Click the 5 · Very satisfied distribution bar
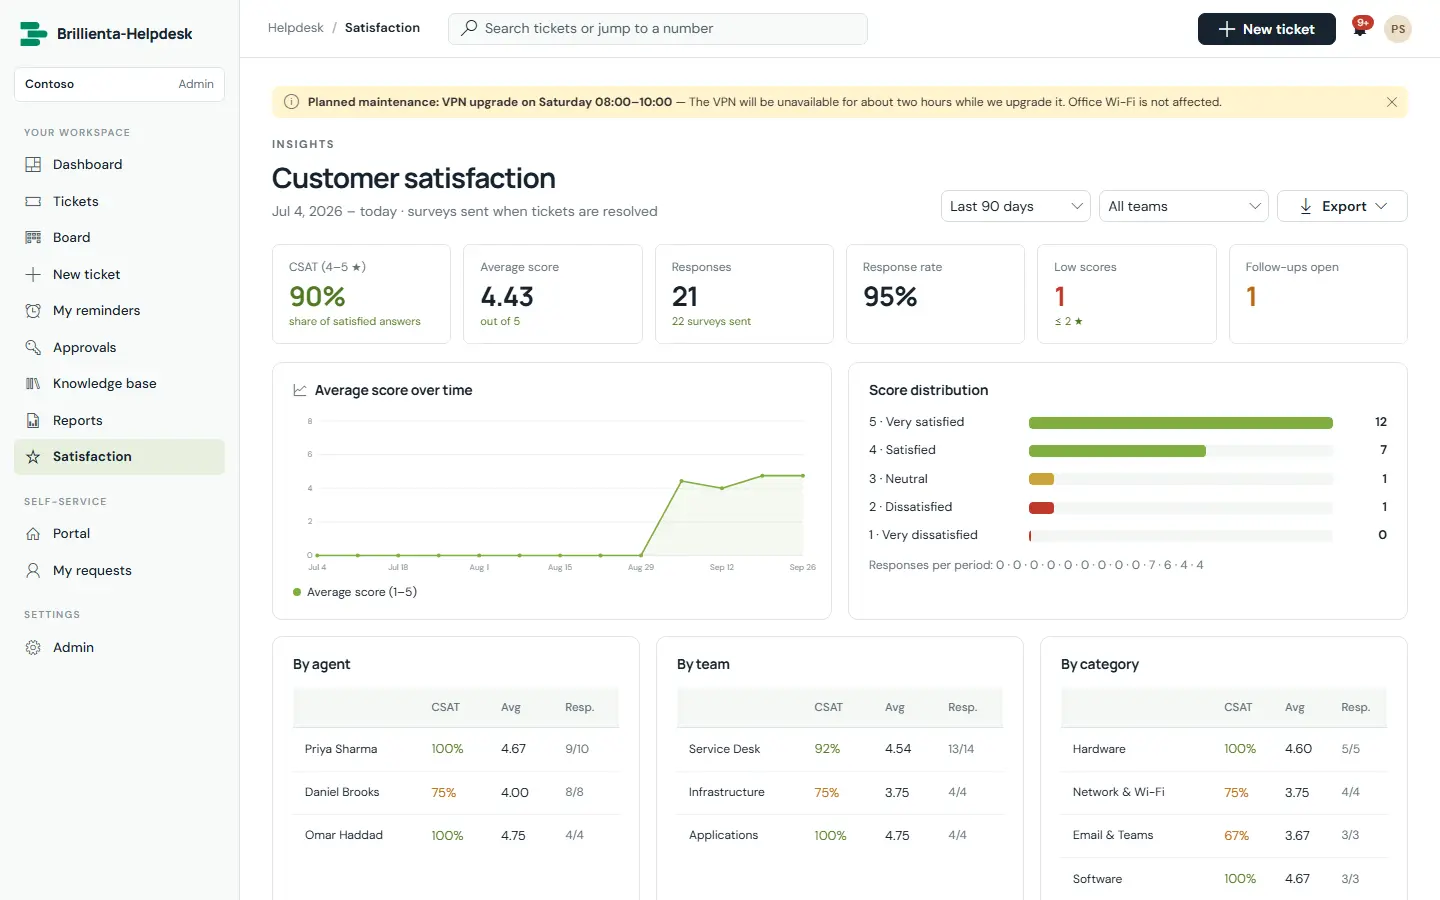This screenshot has width=1440, height=900. point(1180,422)
